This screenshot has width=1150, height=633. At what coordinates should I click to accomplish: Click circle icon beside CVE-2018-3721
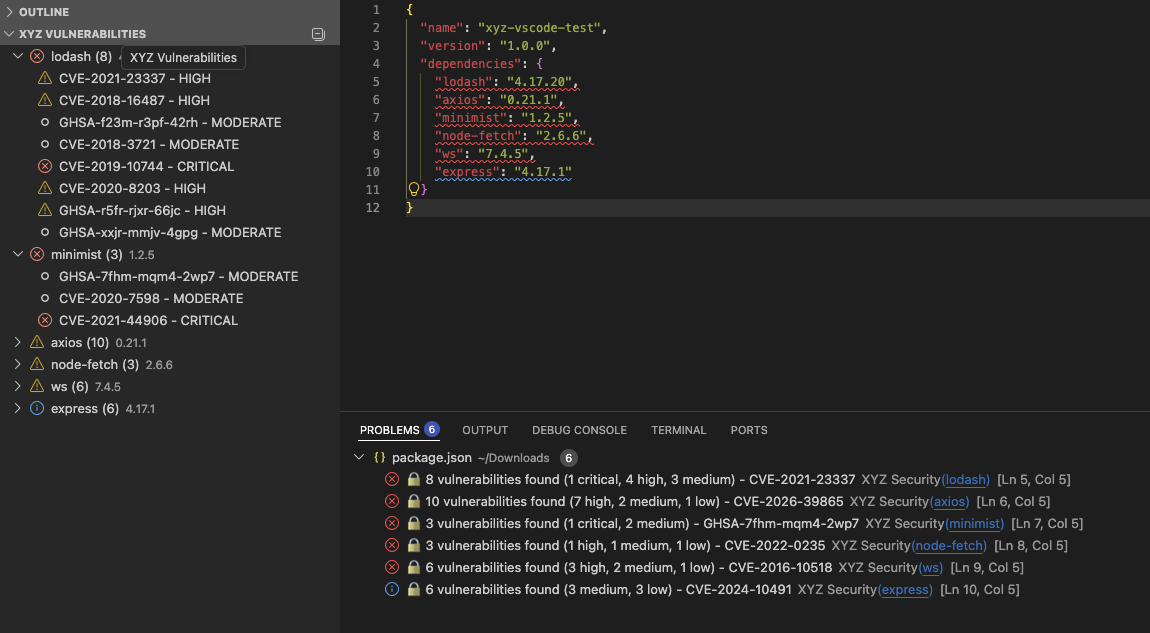point(45,144)
